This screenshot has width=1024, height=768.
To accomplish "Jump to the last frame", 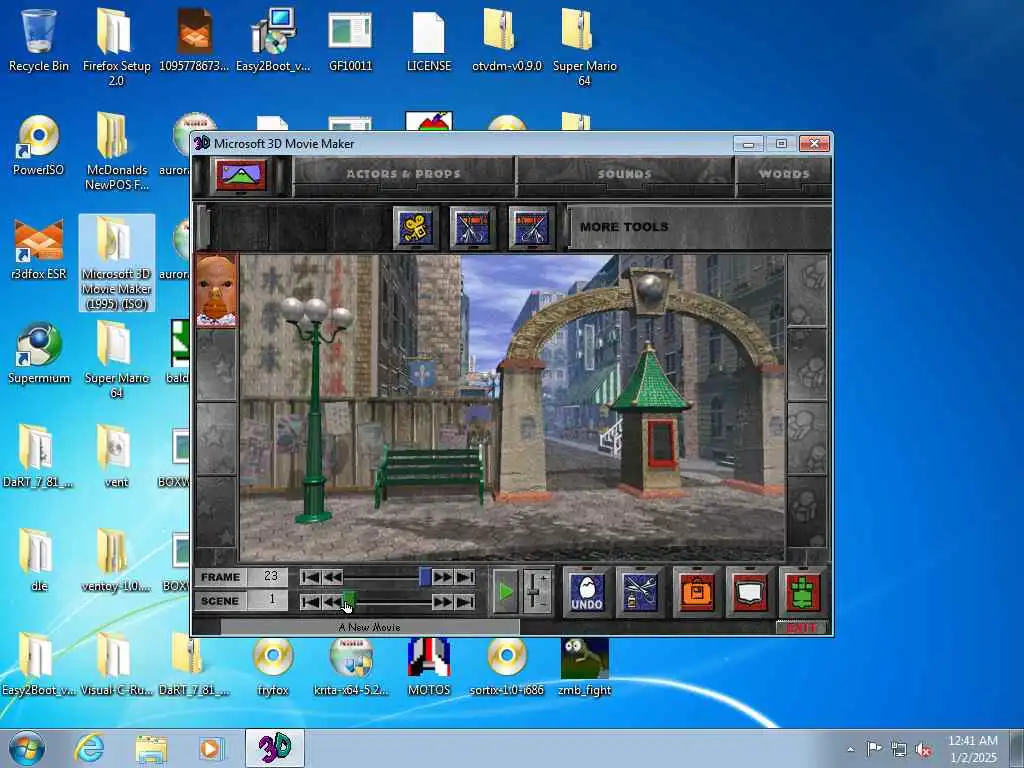I will tap(465, 577).
